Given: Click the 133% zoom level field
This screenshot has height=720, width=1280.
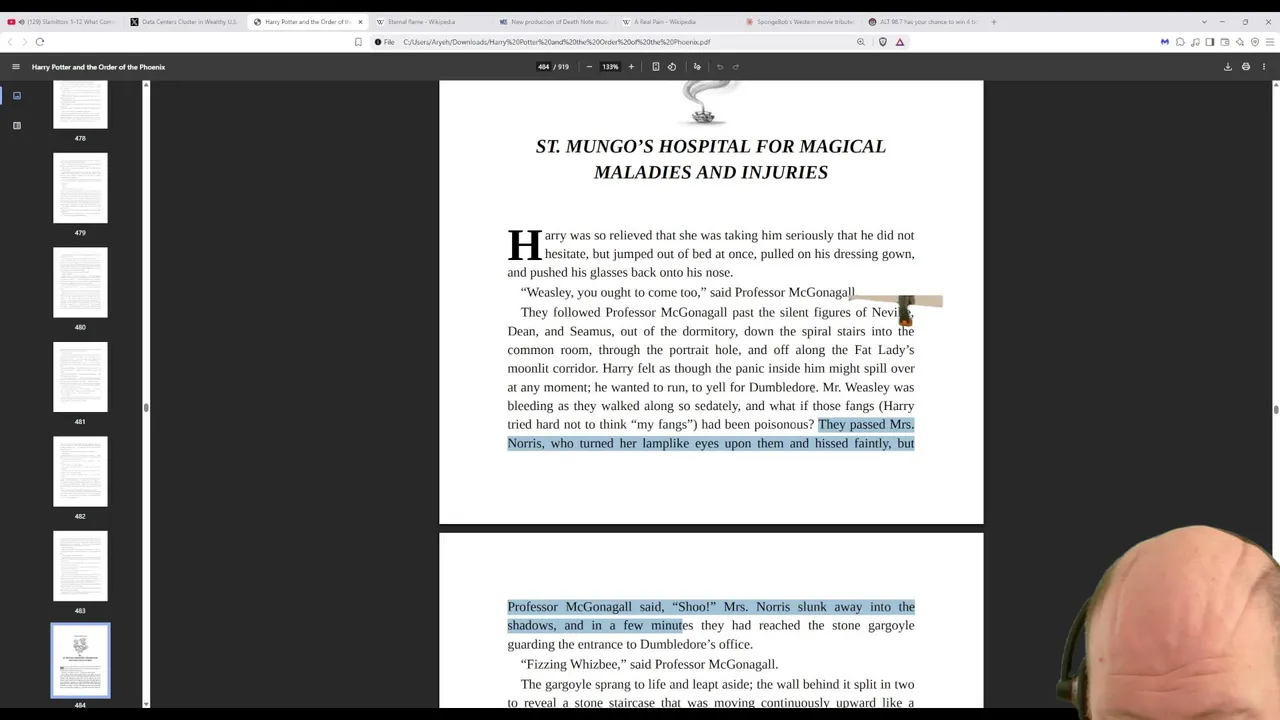Looking at the screenshot, I should (610, 67).
